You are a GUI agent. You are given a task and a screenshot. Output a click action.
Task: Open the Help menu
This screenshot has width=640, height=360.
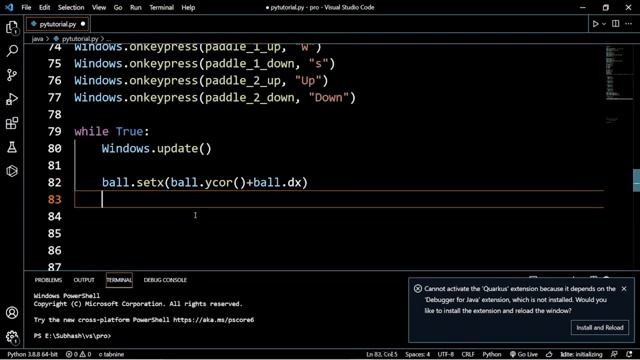point(188,7)
